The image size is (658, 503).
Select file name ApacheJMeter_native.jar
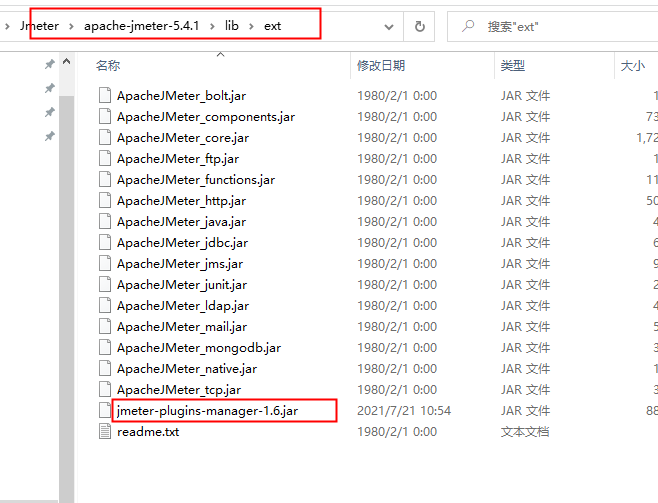(187, 369)
